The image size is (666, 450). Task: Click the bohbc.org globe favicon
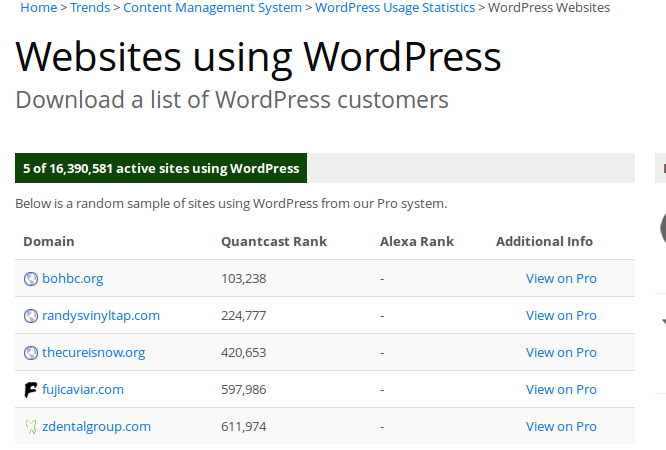31,279
